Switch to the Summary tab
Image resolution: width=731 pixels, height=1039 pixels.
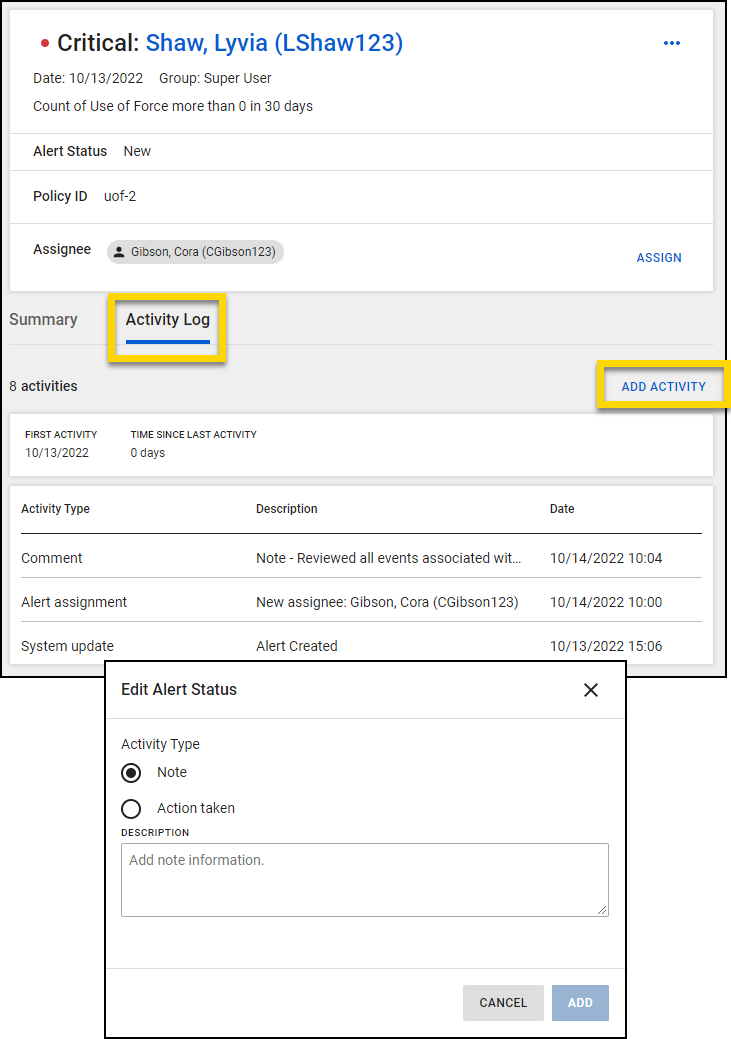[x=43, y=320]
